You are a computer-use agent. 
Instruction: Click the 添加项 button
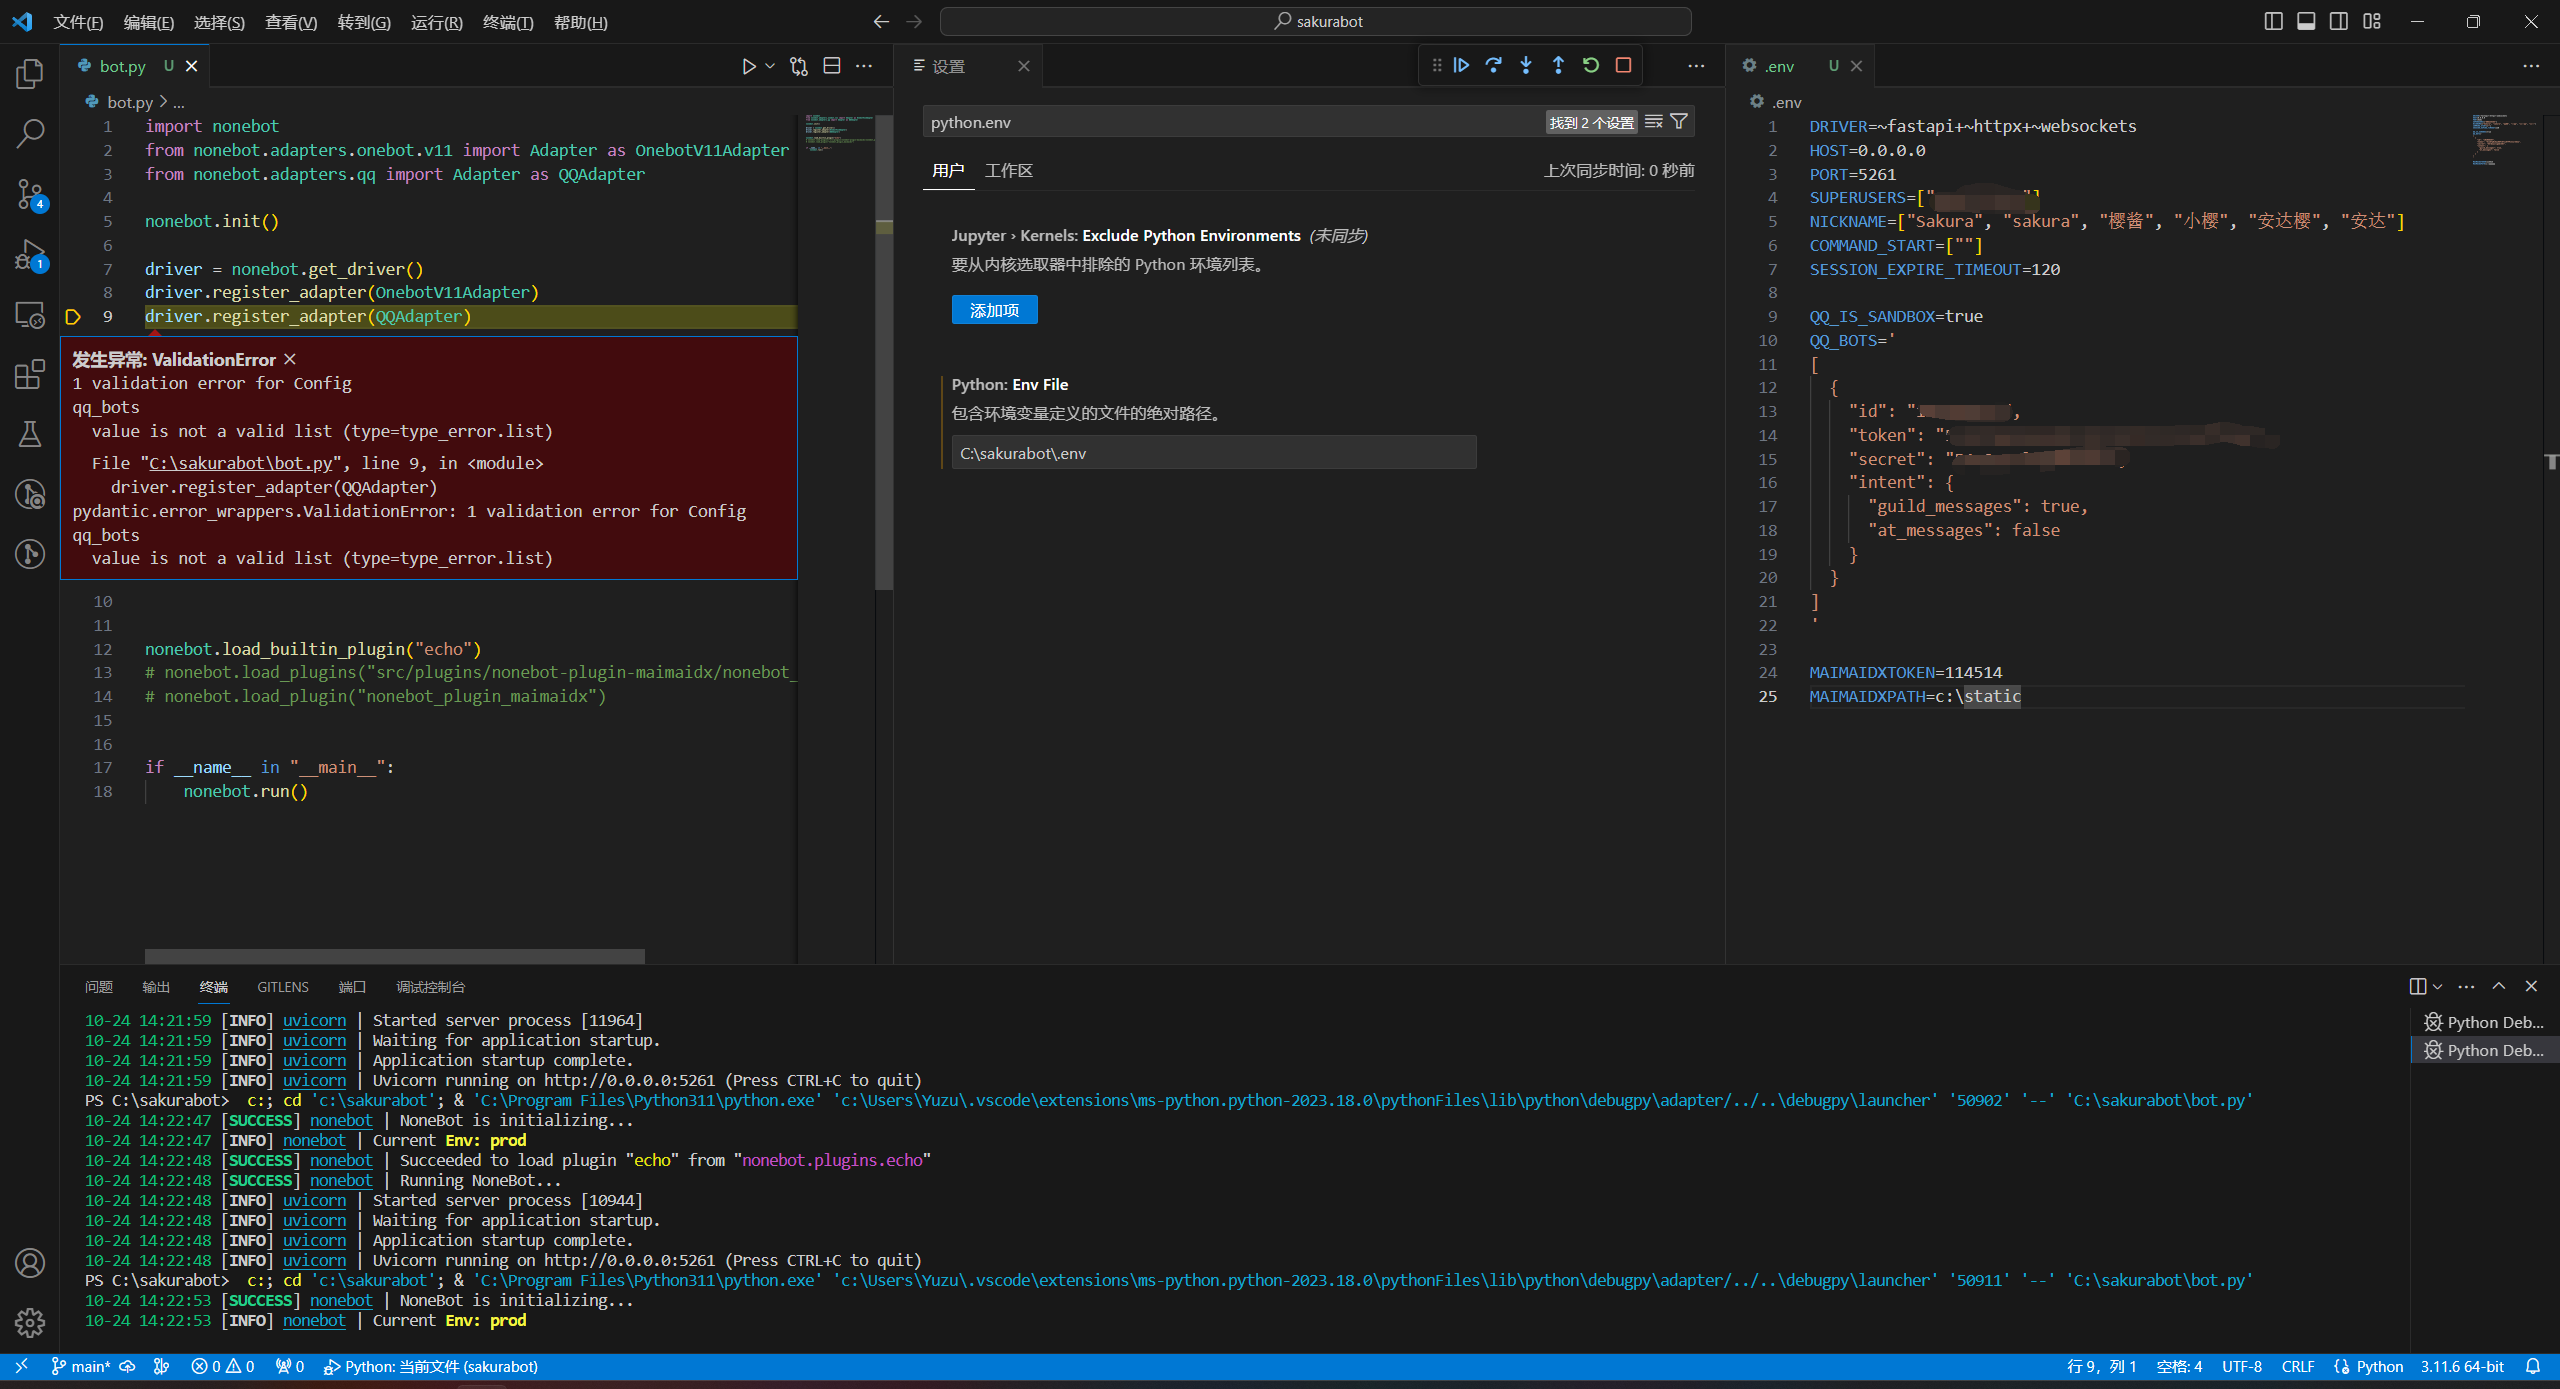(x=994, y=310)
